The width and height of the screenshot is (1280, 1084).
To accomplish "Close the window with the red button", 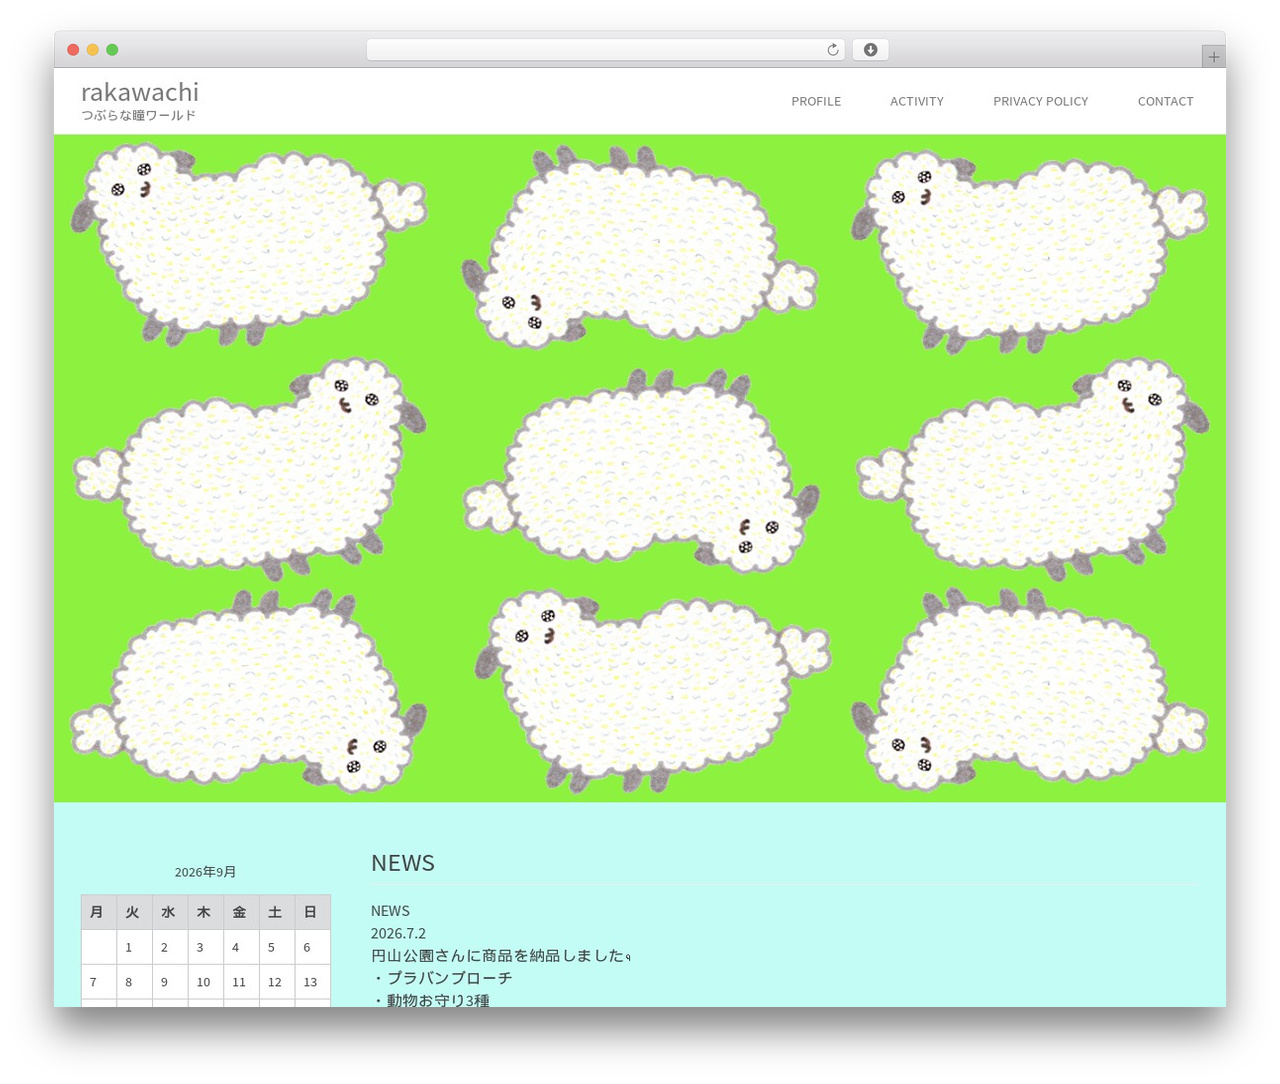I will tap(73, 50).
